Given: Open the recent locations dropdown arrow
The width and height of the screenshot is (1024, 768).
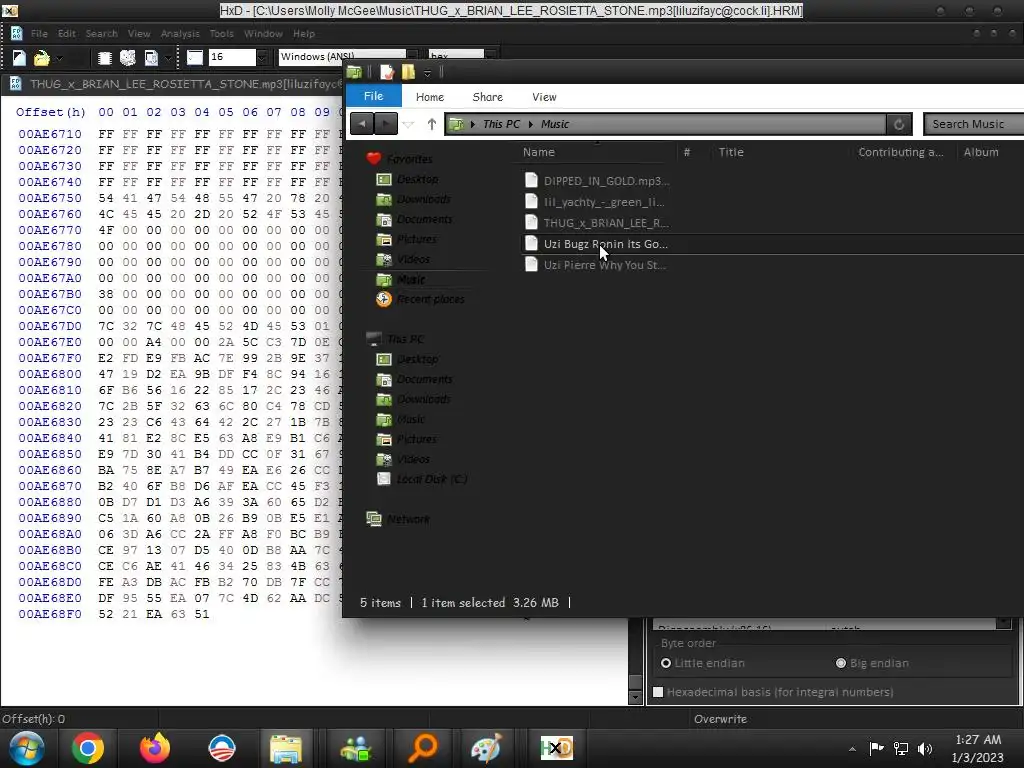Looking at the screenshot, I should (408, 124).
